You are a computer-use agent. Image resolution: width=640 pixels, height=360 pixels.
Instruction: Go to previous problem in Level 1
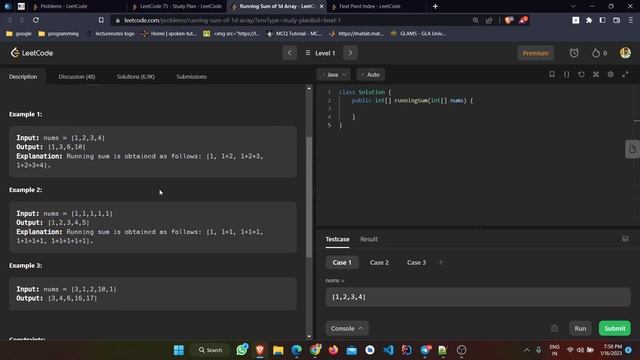(x=289, y=53)
